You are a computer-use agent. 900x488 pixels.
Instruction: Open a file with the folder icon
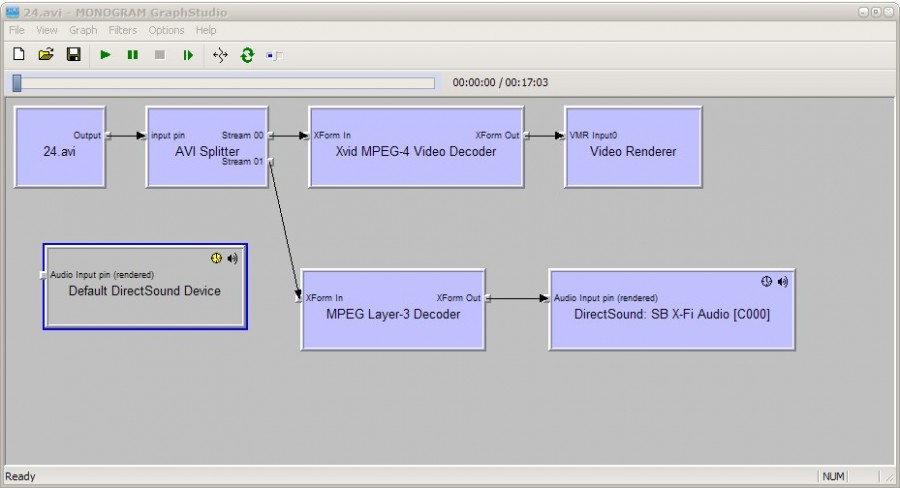tap(45, 55)
